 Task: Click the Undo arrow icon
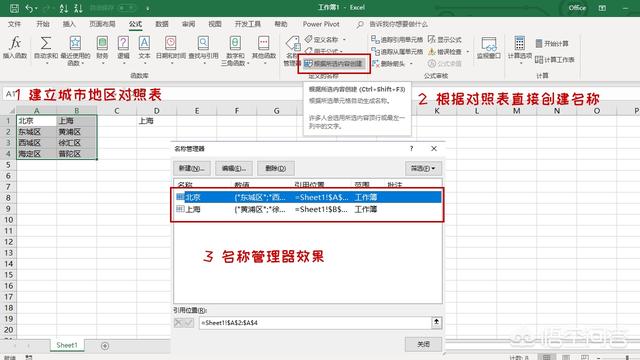[29, 8]
